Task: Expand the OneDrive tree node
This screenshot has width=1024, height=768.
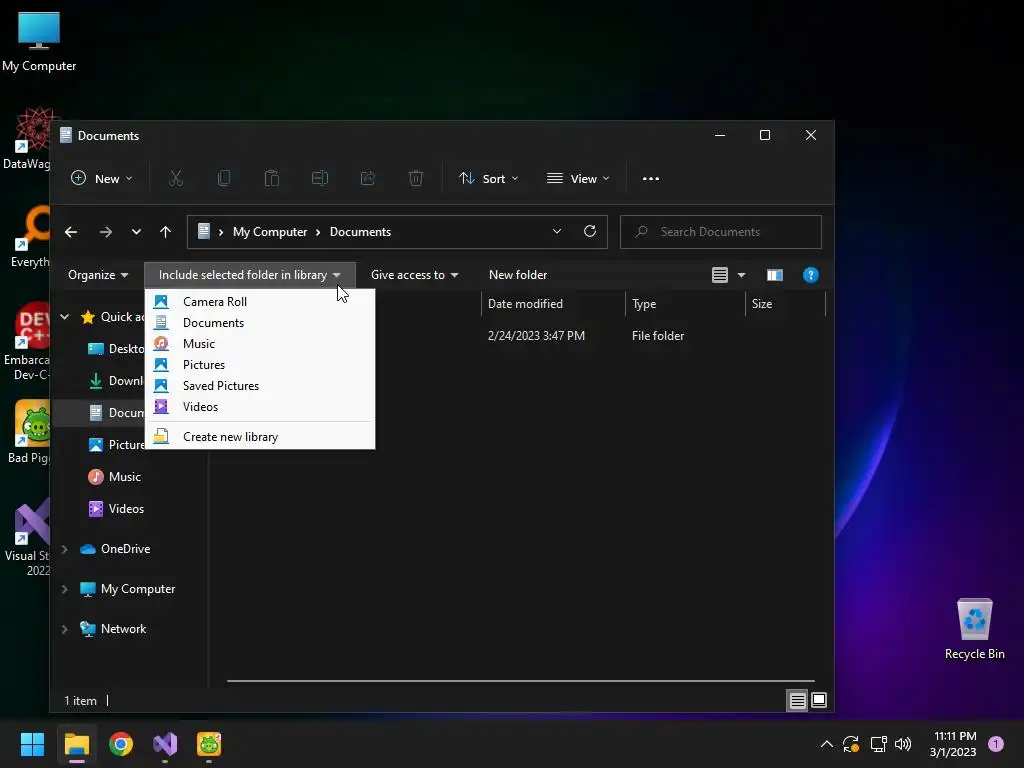Action: [x=65, y=549]
